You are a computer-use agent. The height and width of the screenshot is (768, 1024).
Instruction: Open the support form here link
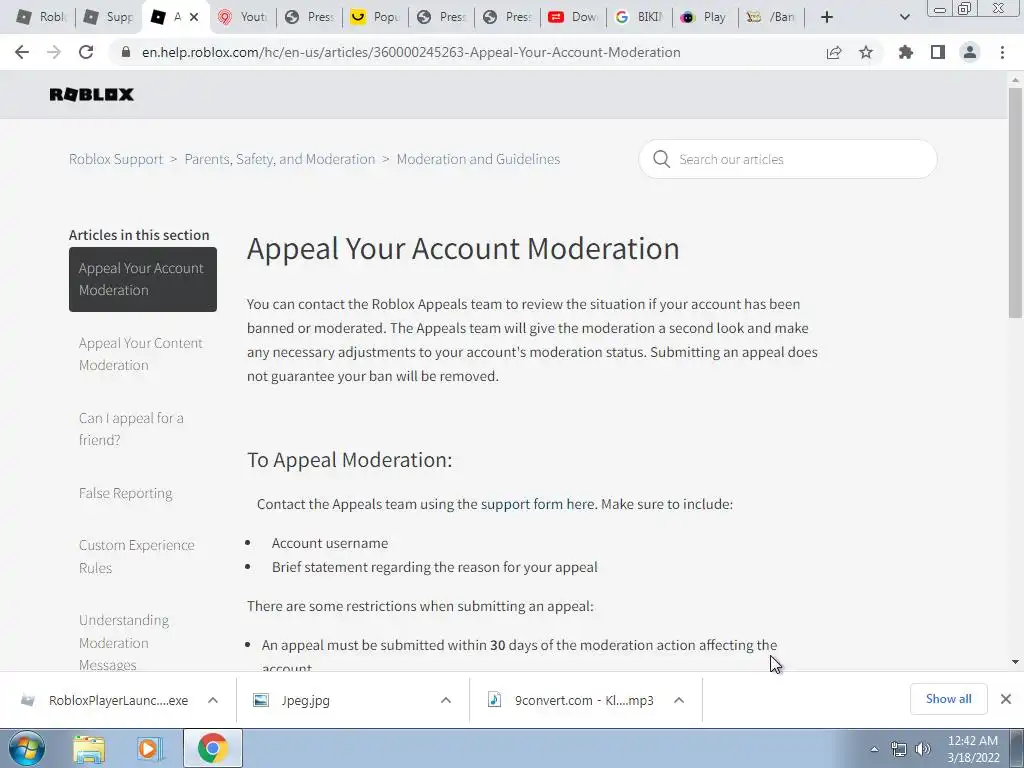(537, 504)
